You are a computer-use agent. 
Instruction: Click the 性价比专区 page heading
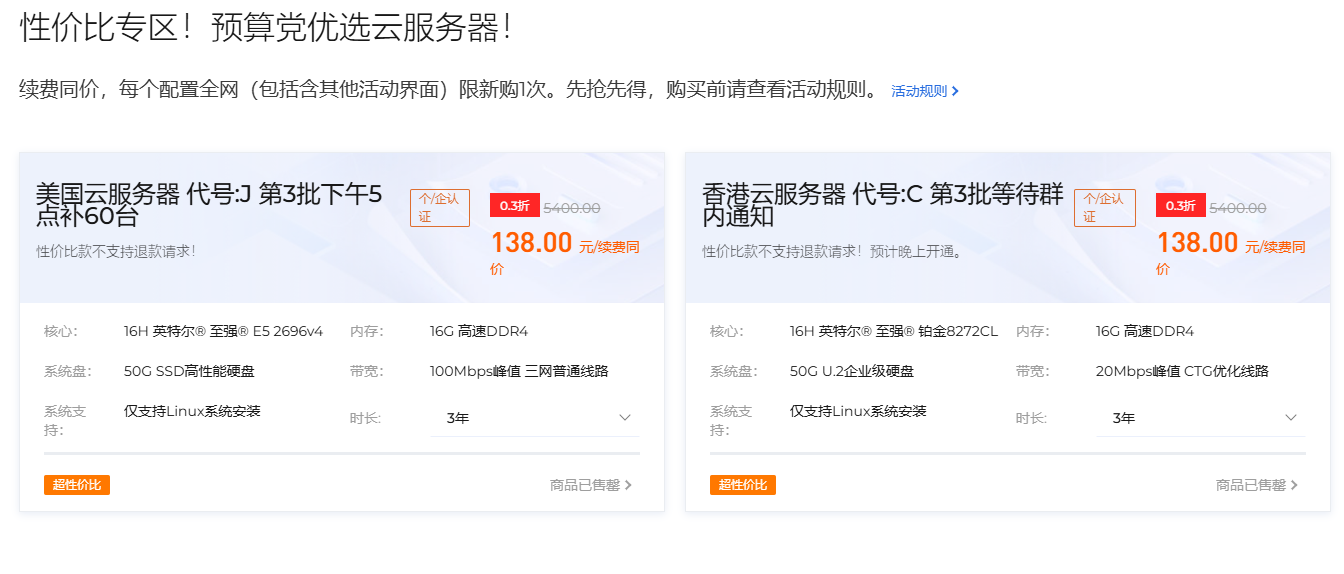pos(266,28)
